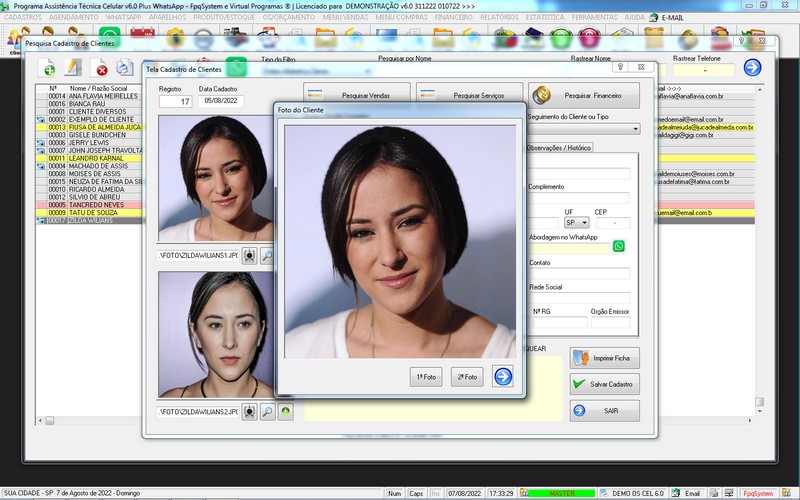Image resolution: width=800 pixels, height=500 pixels.
Task: Click the new record icon in search window
Action: (47, 68)
